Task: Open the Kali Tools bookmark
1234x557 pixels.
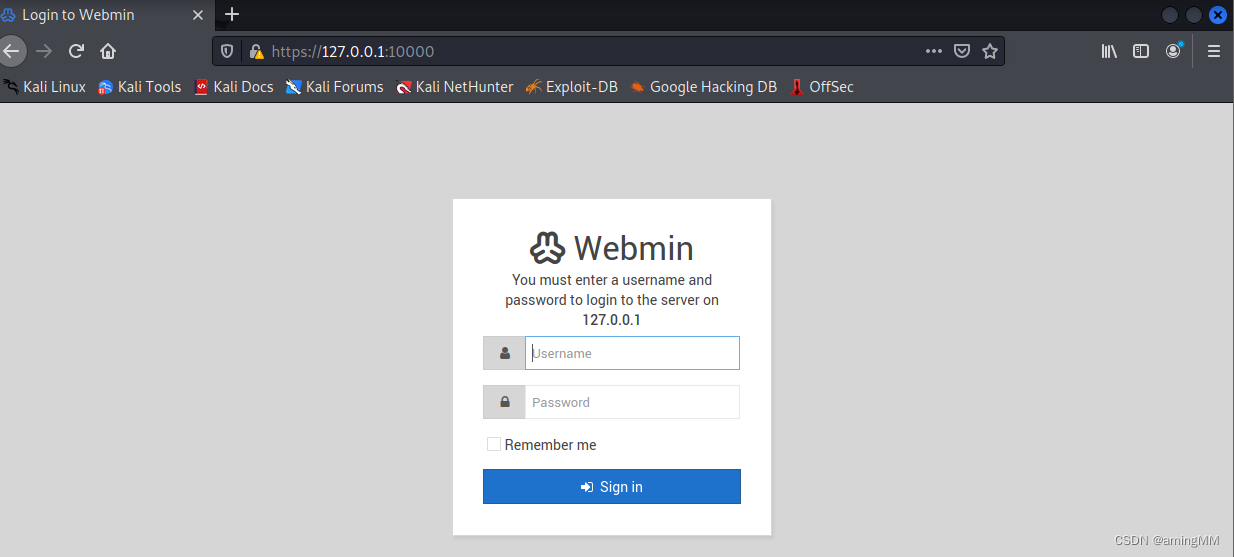Action: point(140,87)
